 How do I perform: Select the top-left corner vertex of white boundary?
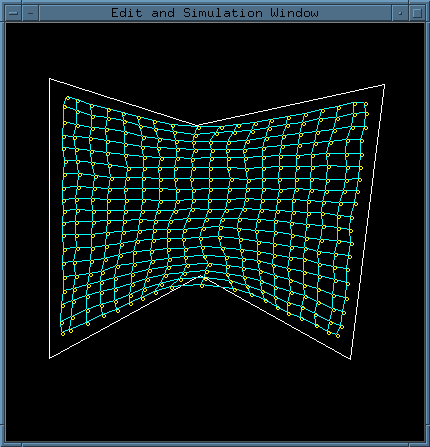click(50, 79)
